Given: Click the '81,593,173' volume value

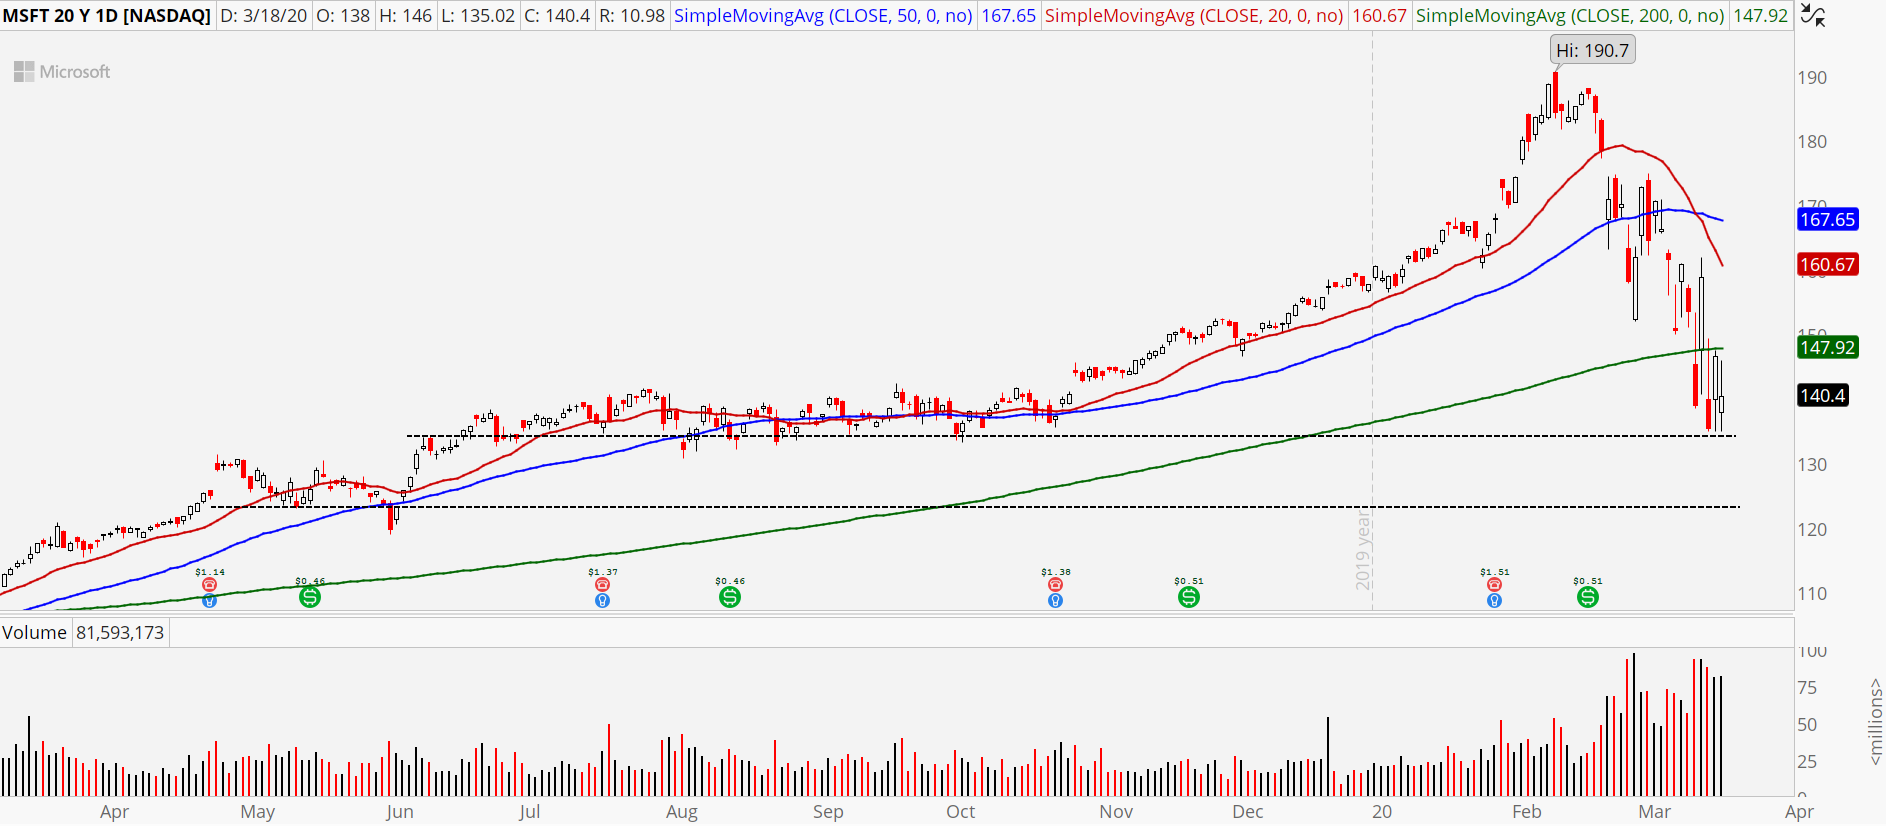Looking at the screenshot, I should 120,633.
